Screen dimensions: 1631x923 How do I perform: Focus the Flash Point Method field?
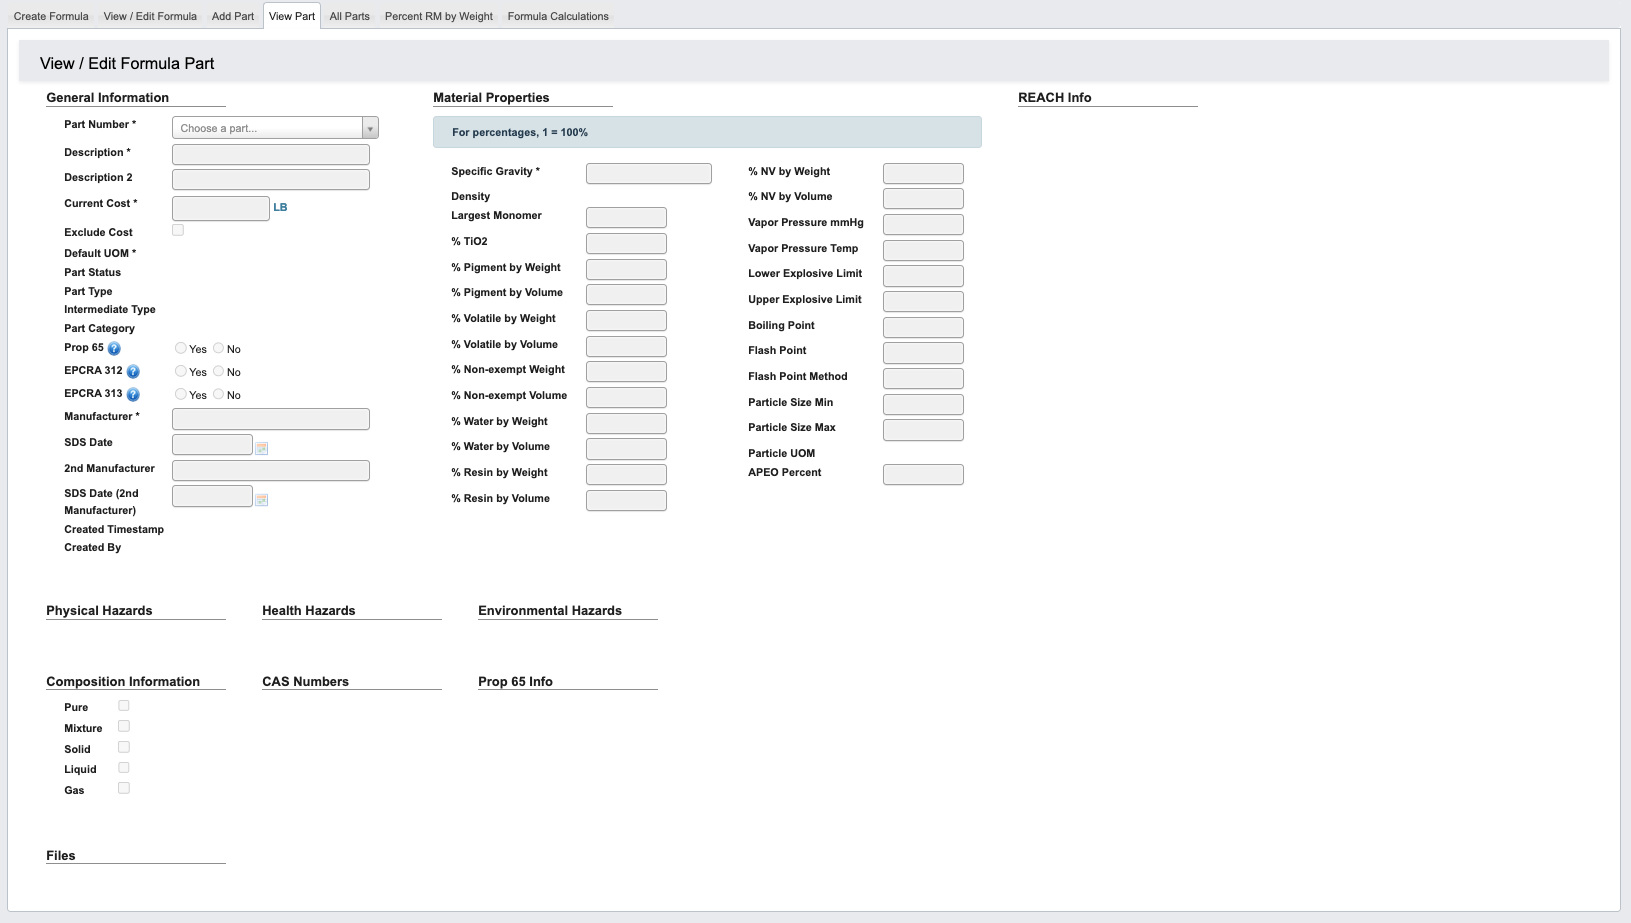click(923, 378)
